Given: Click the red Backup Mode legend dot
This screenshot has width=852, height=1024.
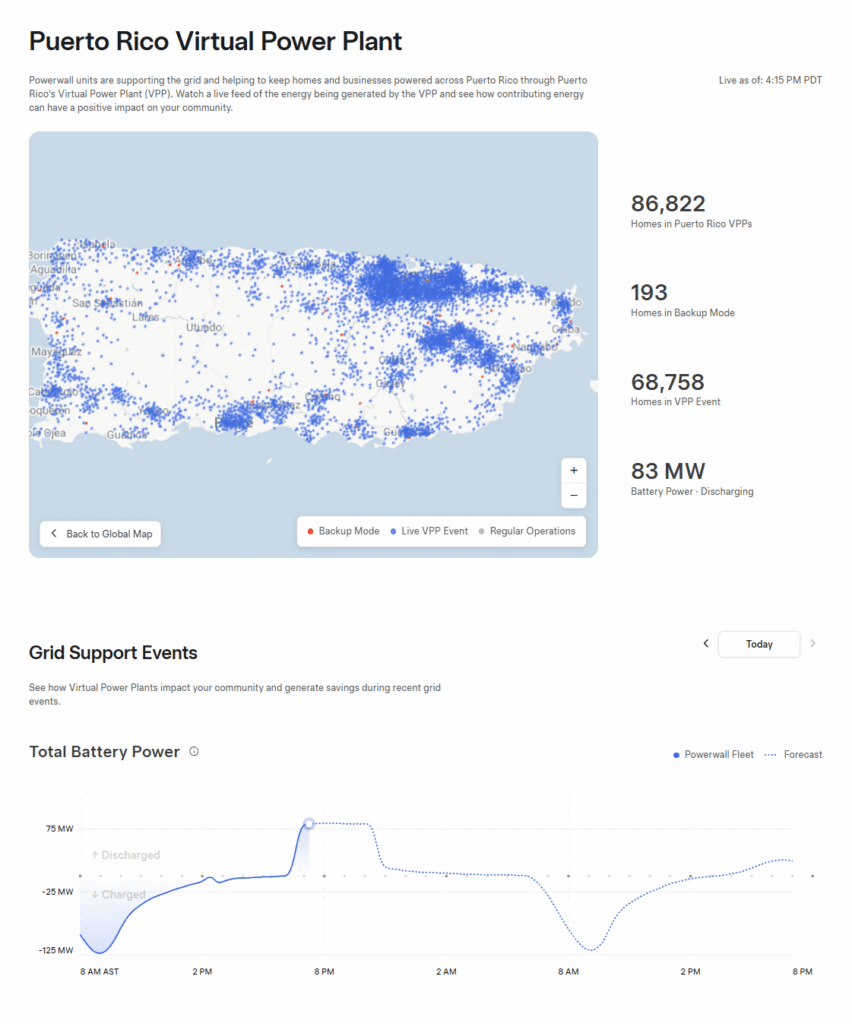Looking at the screenshot, I should [310, 532].
